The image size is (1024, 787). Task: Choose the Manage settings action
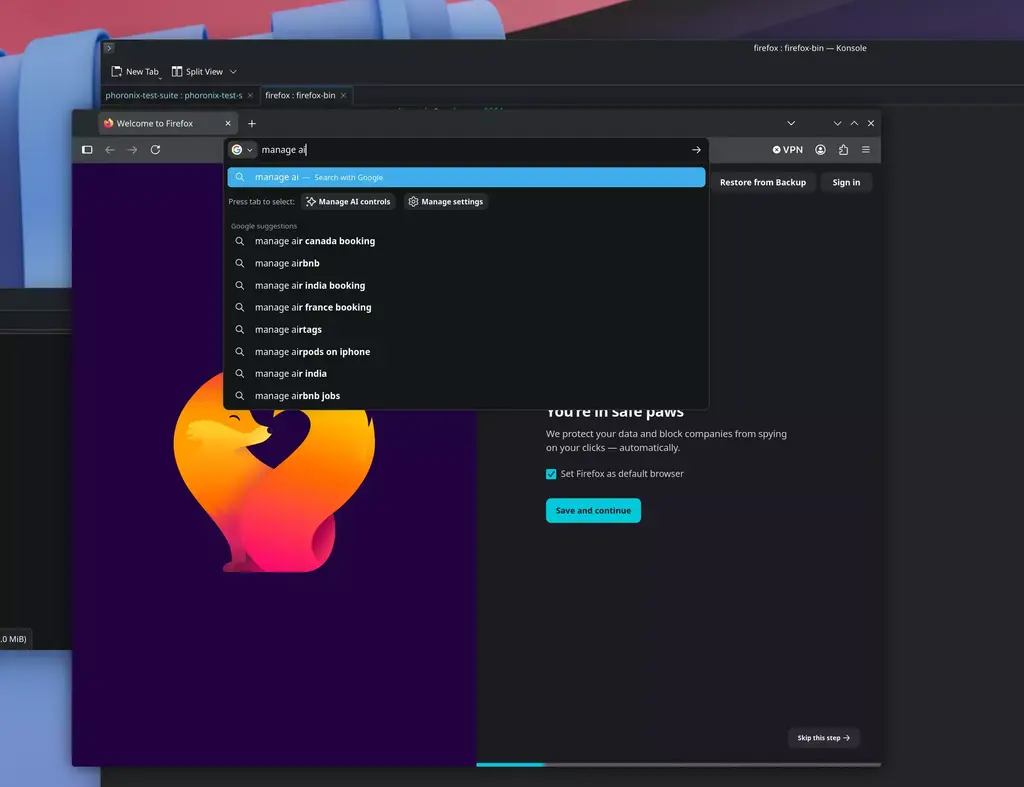(x=446, y=202)
